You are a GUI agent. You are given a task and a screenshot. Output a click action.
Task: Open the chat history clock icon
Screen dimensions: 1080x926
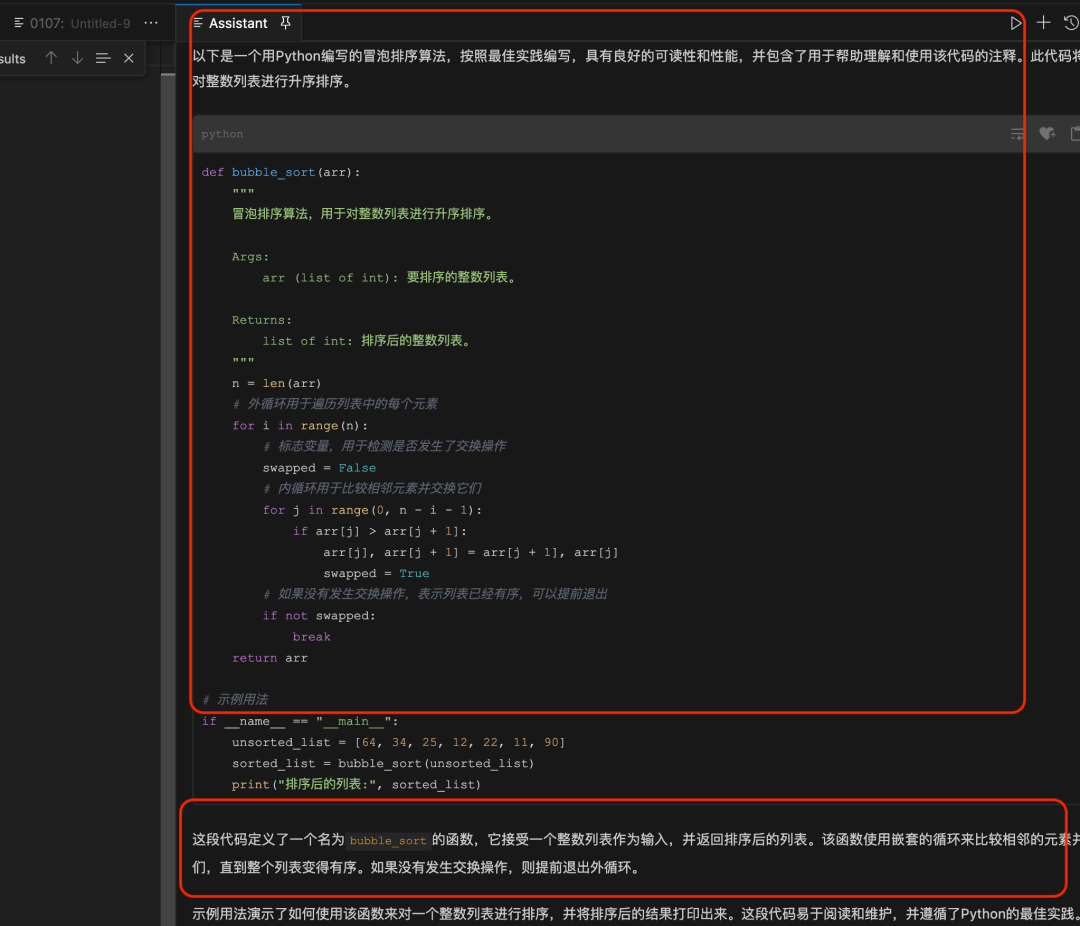click(x=1071, y=23)
